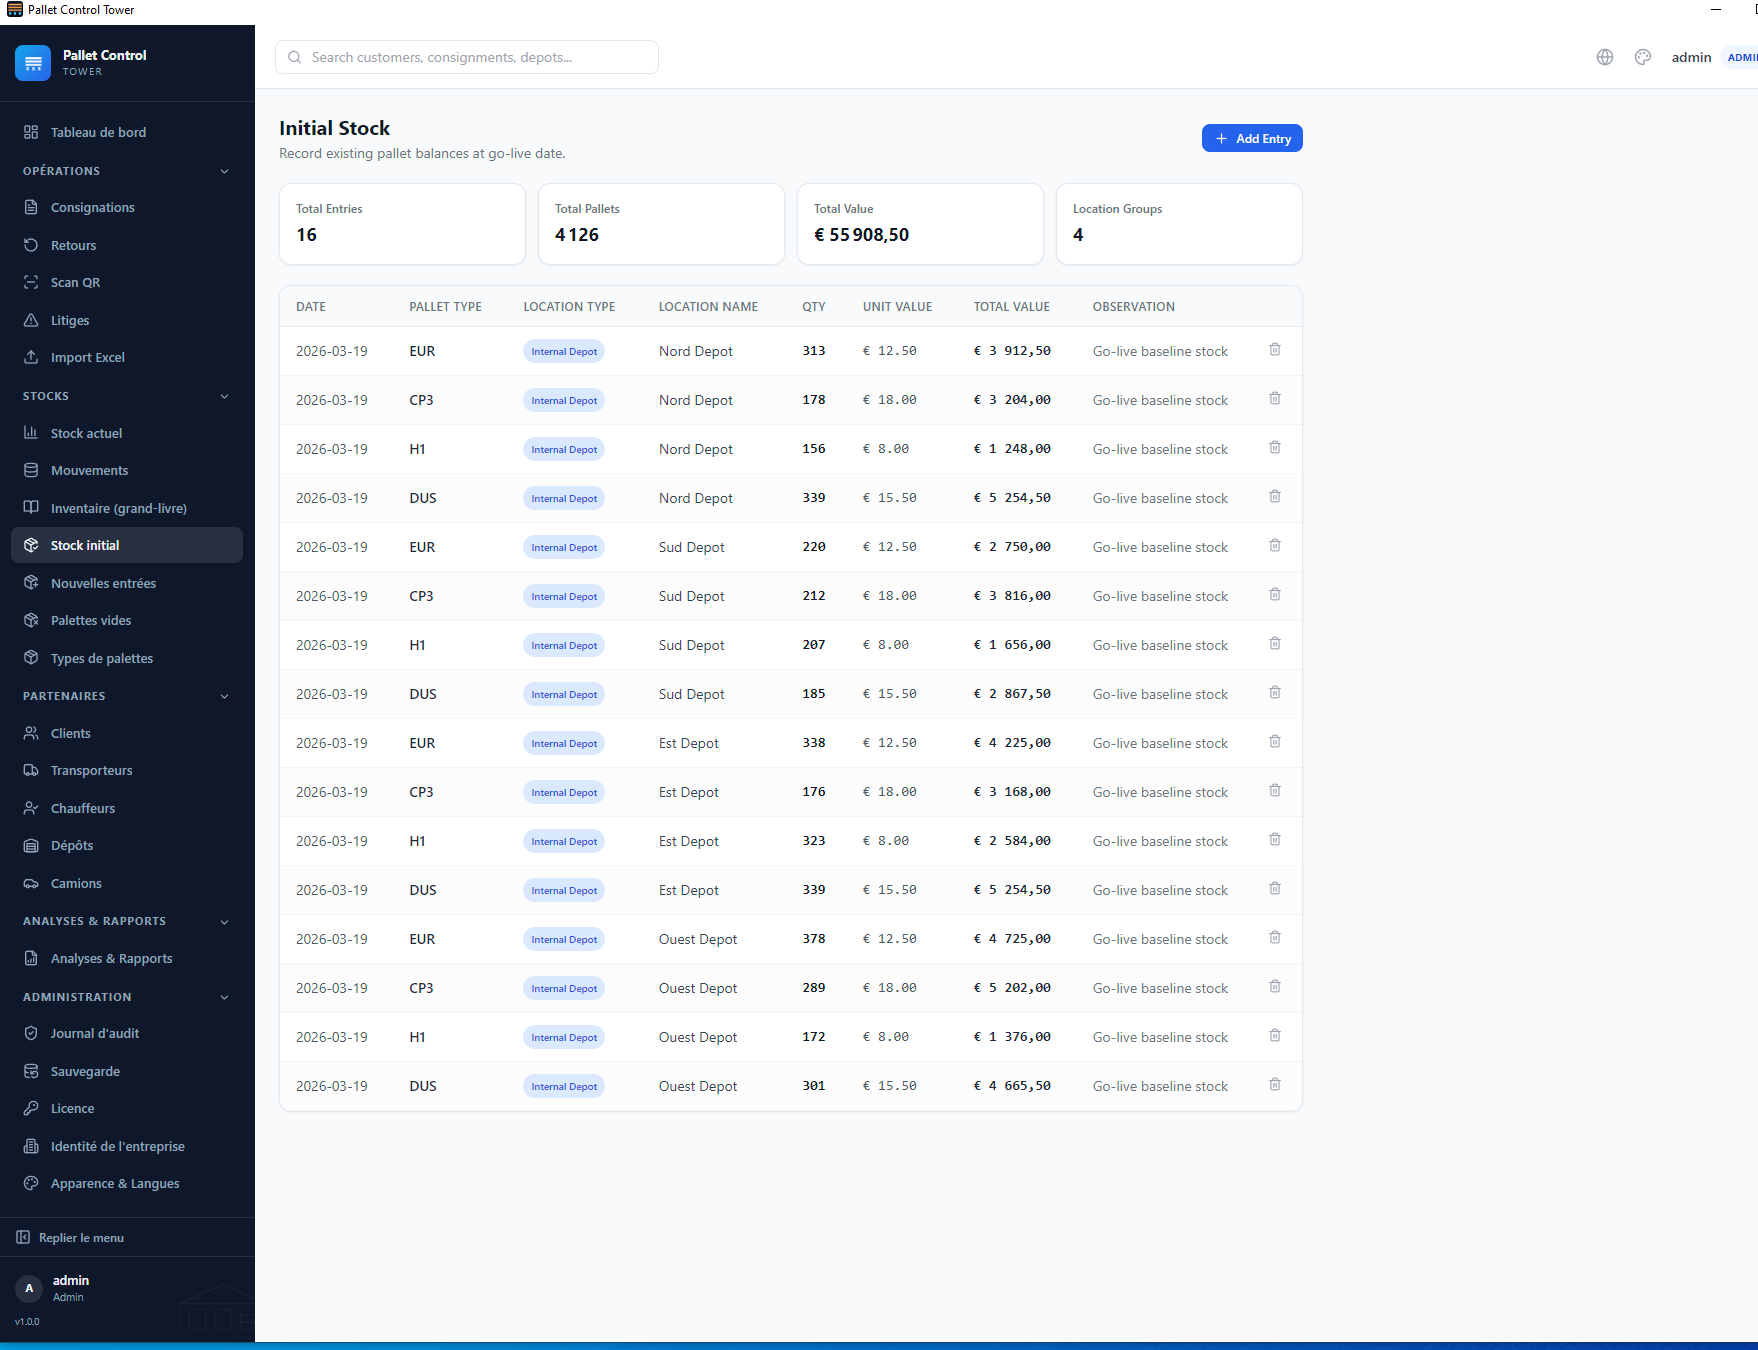Viewport: 1758px width, 1350px height.
Task: Collapse the STOCKS section
Action: pyautogui.click(x=127, y=396)
